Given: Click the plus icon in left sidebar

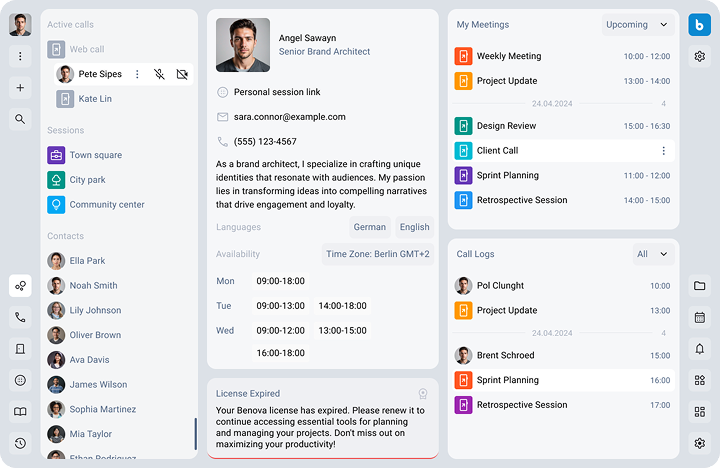Looking at the screenshot, I should 20,88.
